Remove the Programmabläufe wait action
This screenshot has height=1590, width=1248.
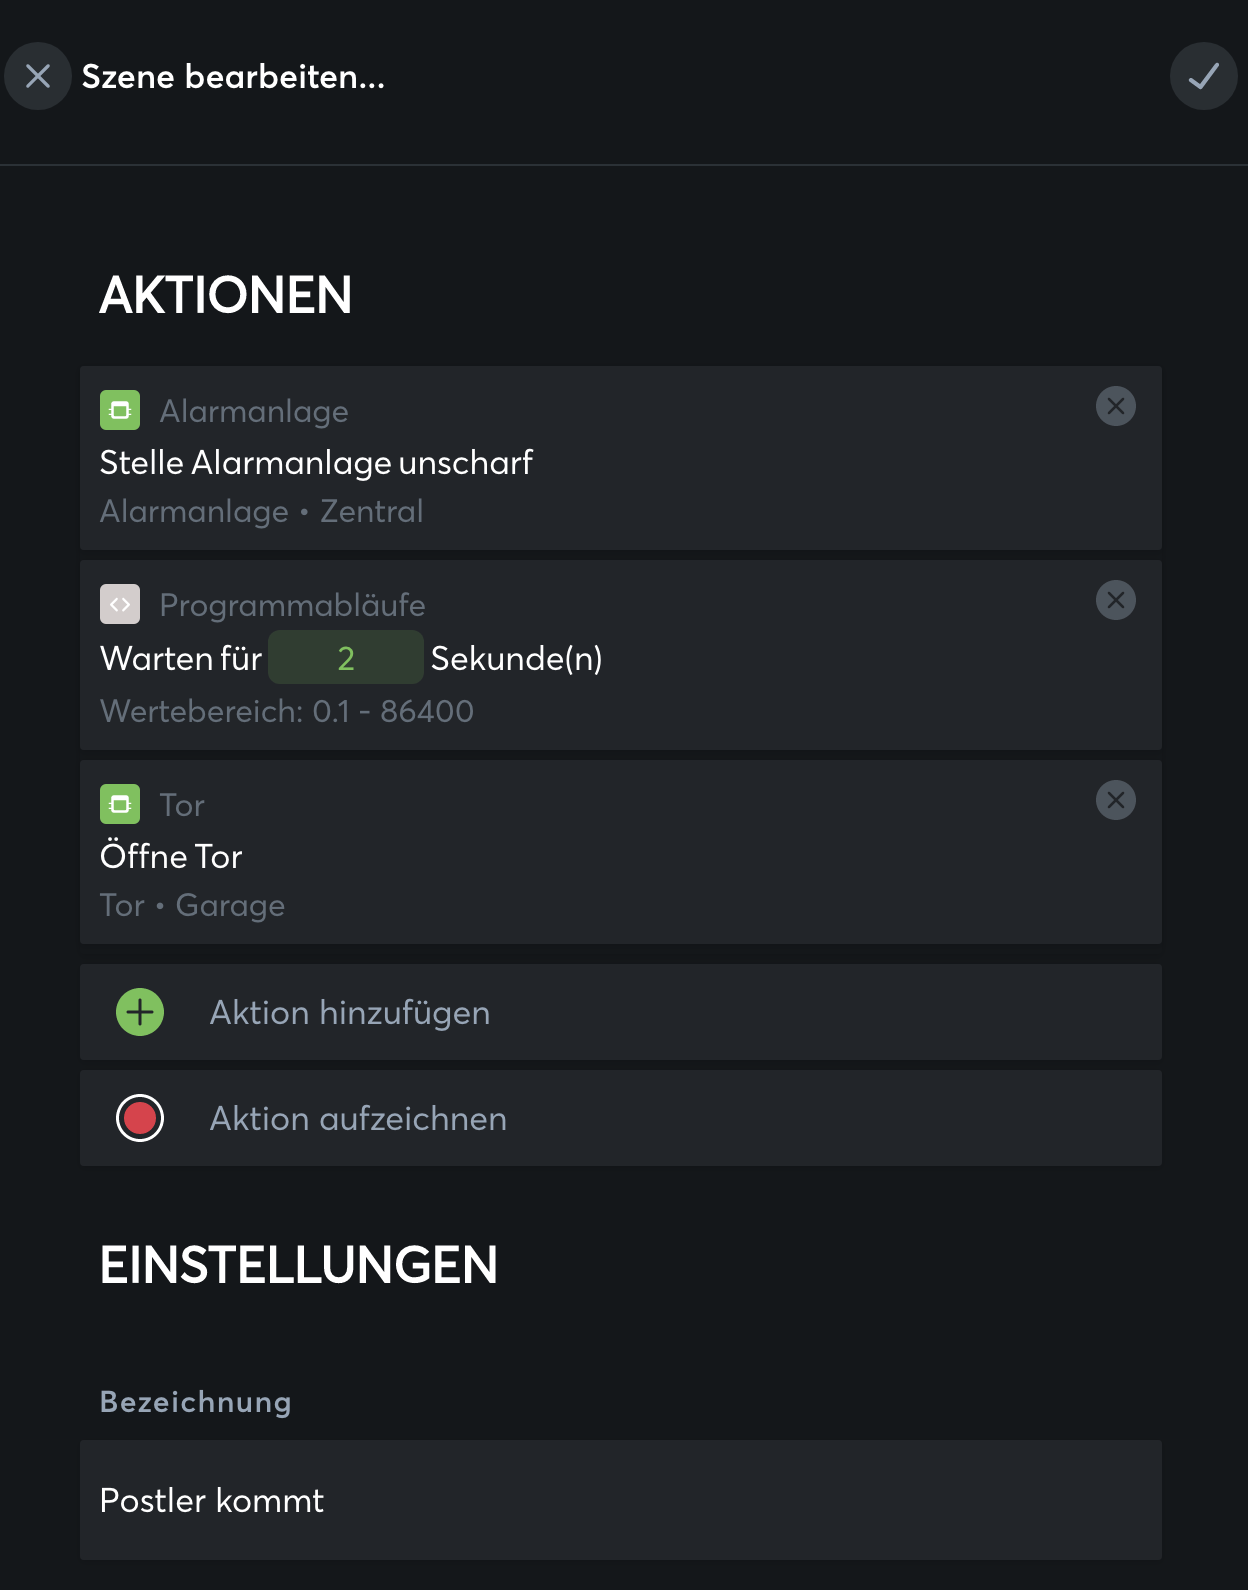pos(1115,601)
